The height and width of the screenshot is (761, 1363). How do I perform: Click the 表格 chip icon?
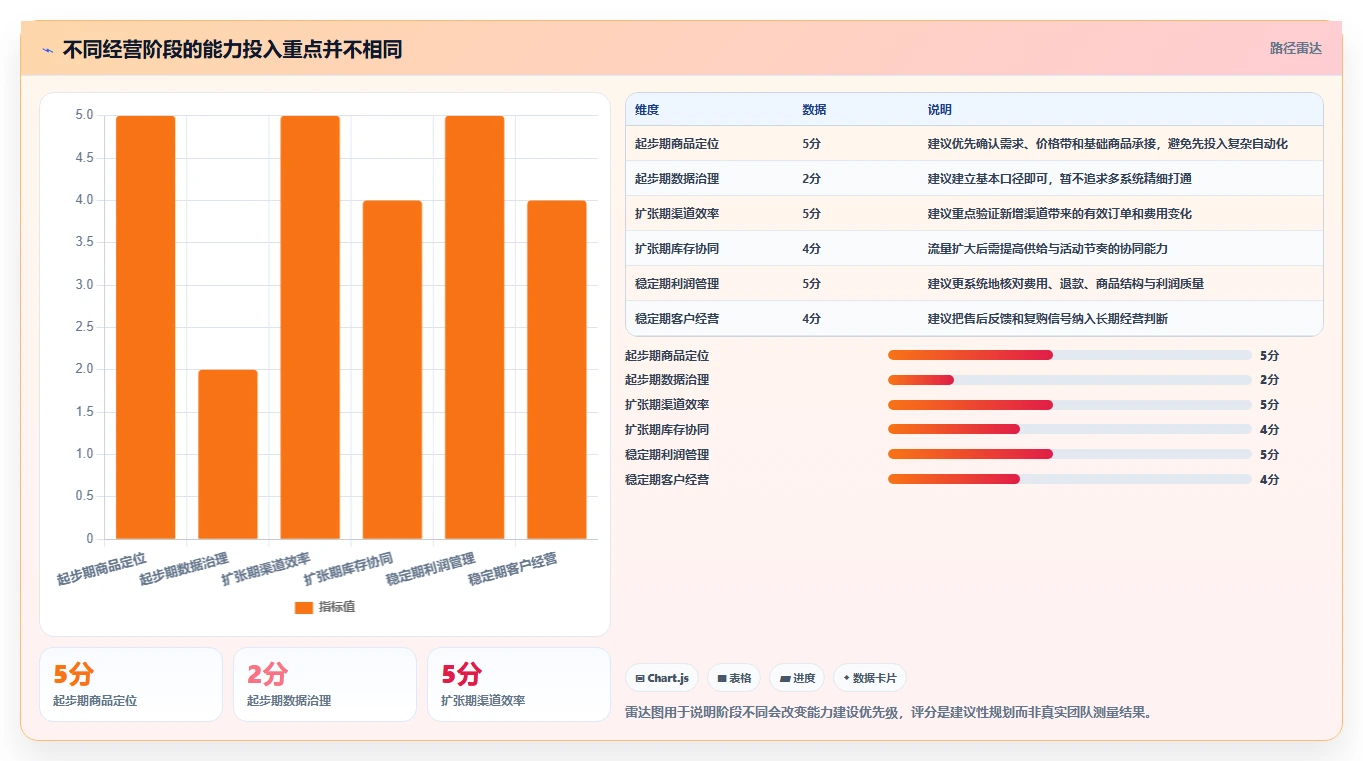[x=721, y=678]
